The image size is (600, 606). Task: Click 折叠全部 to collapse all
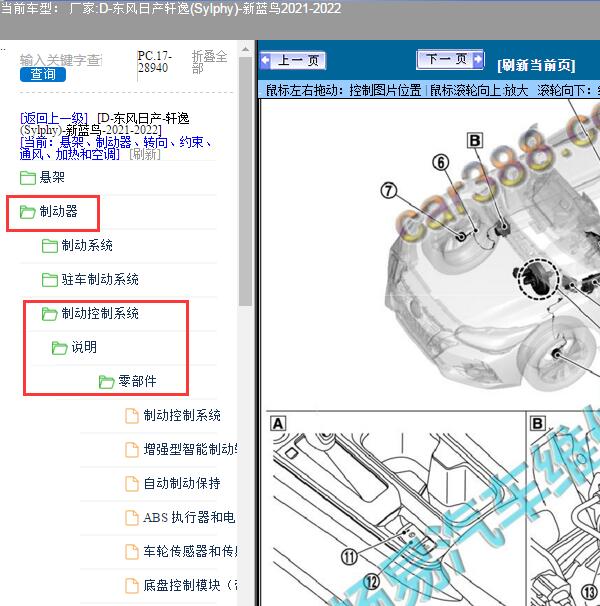tap(209, 62)
